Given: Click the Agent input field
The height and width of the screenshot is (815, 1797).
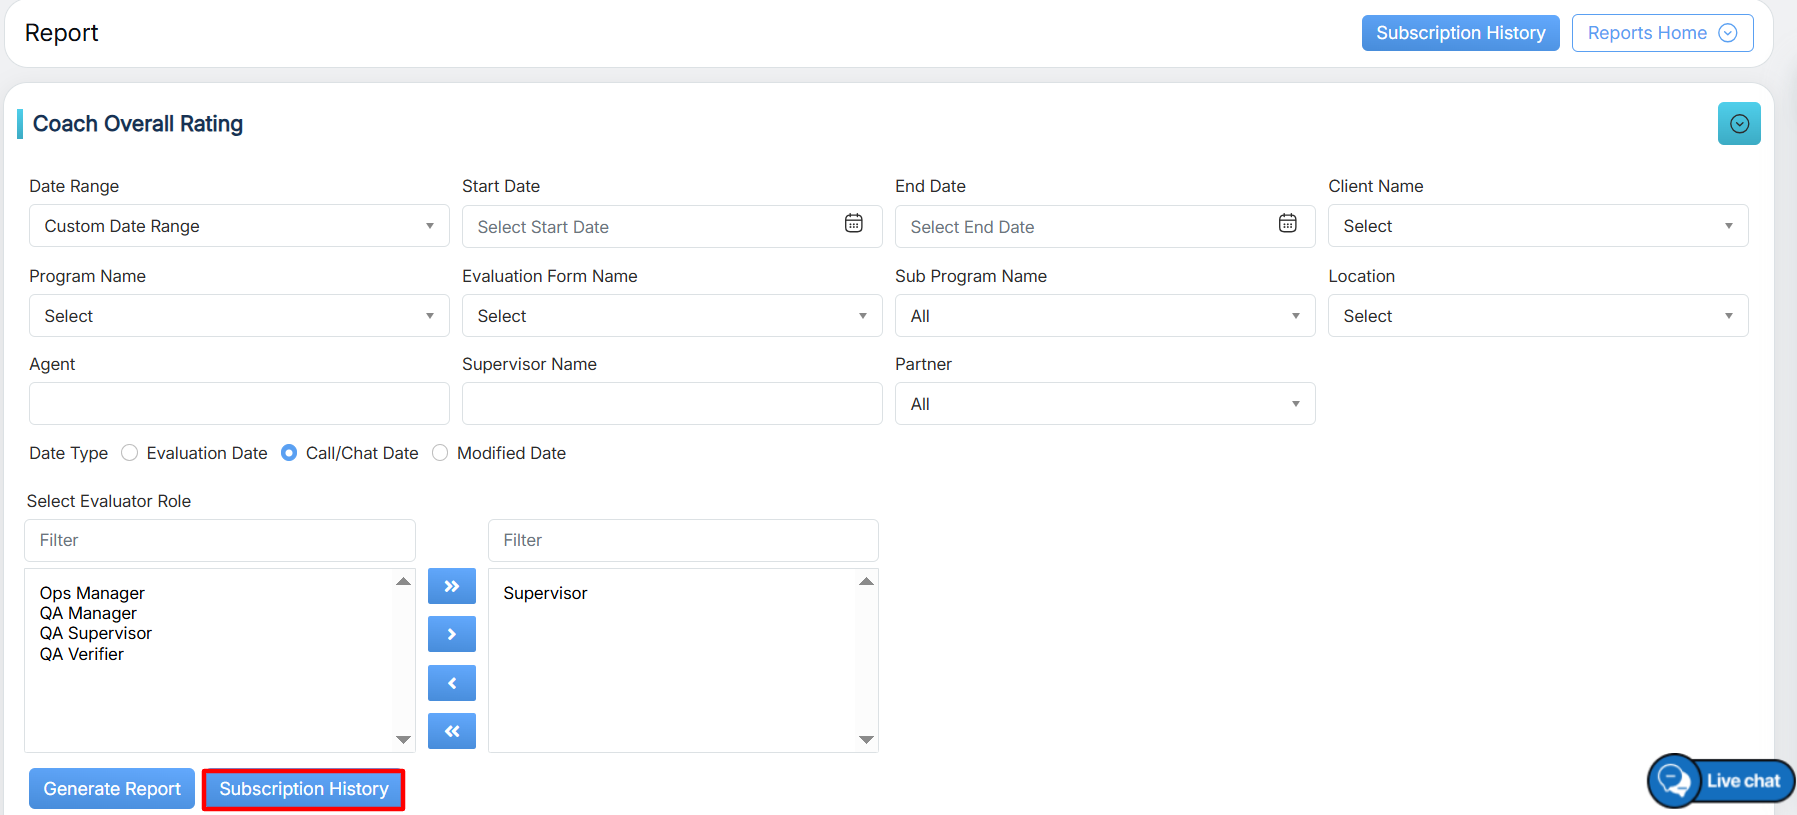Looking at the screenshot, I should tap(238, 404).
